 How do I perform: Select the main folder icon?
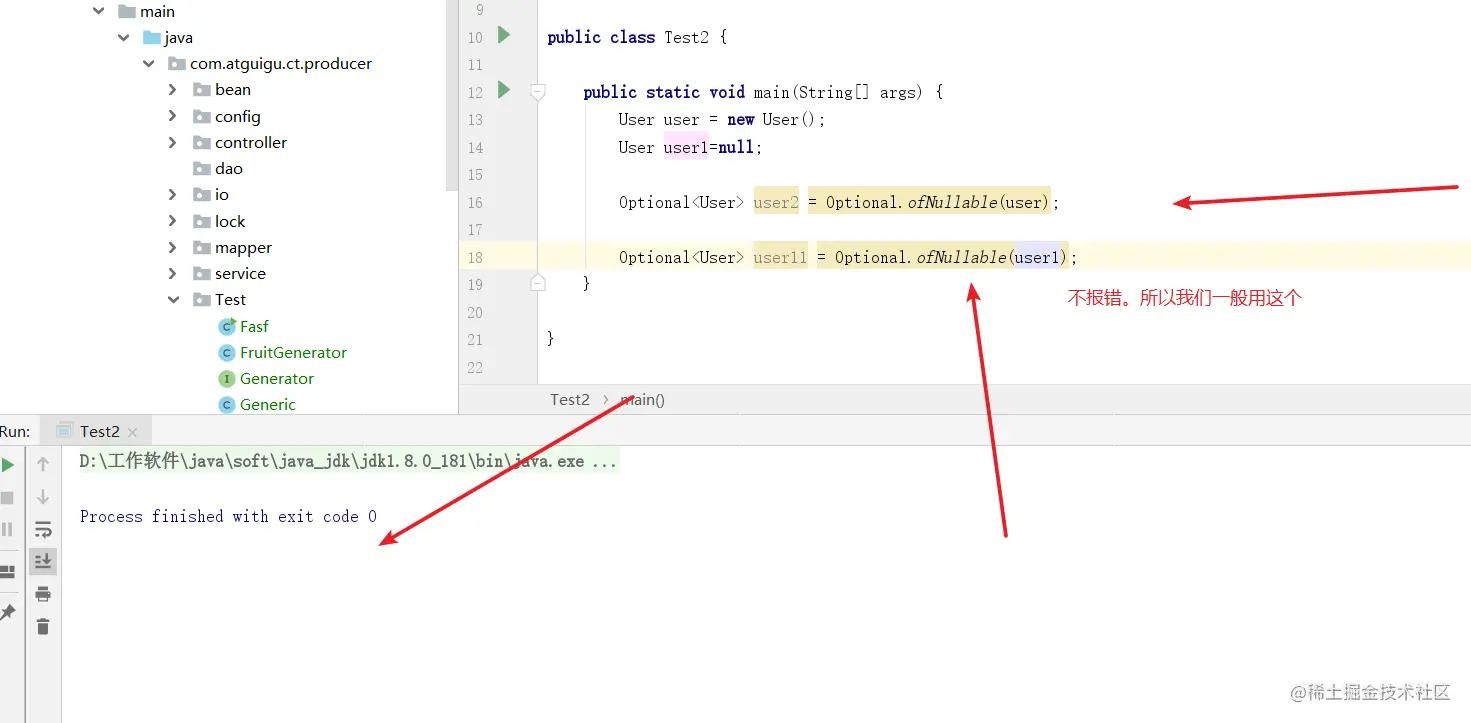(x=126, y=11)
